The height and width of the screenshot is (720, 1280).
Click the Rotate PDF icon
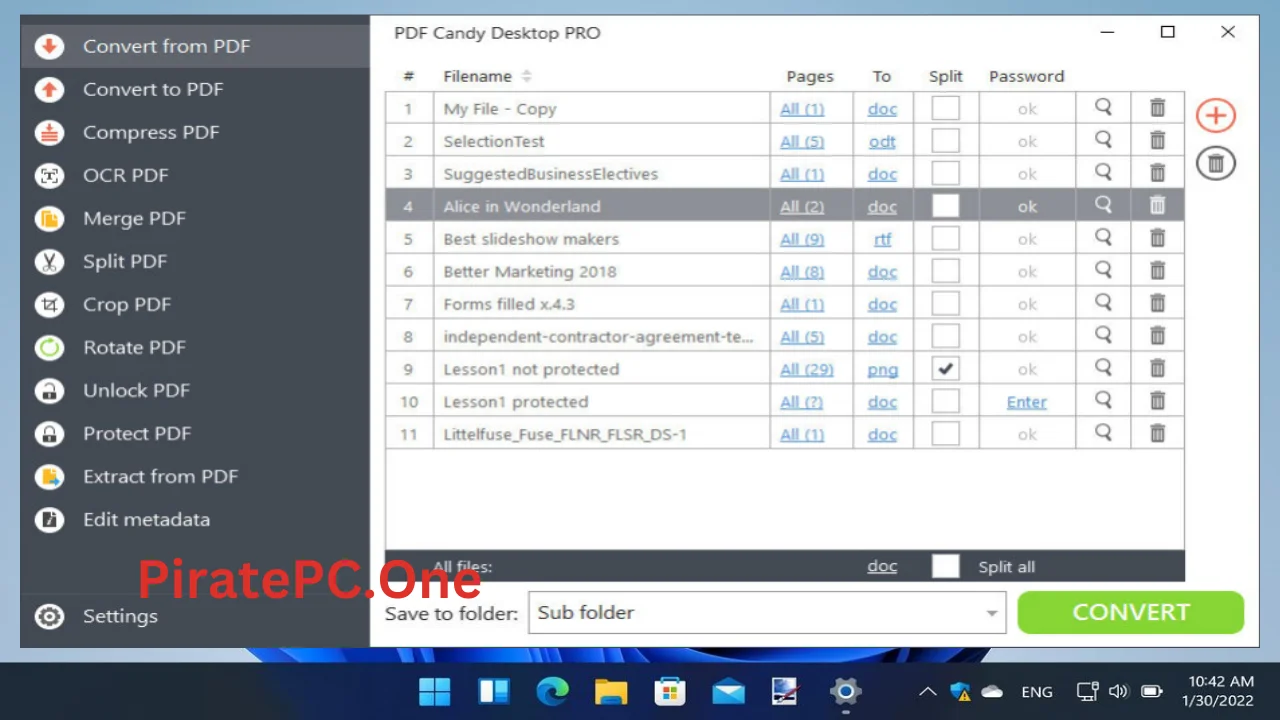point(49,347)
